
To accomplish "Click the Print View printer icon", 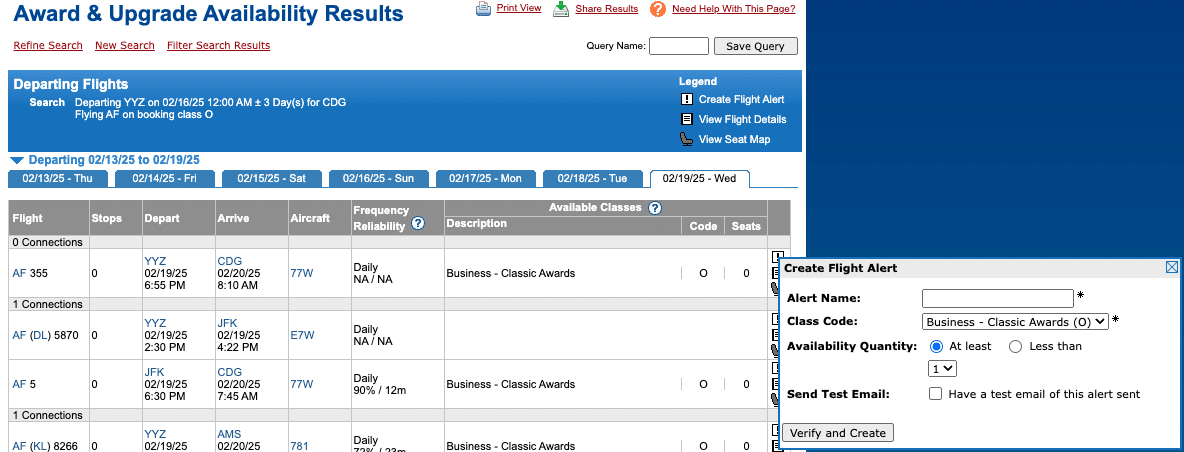I will coord(483,9).
